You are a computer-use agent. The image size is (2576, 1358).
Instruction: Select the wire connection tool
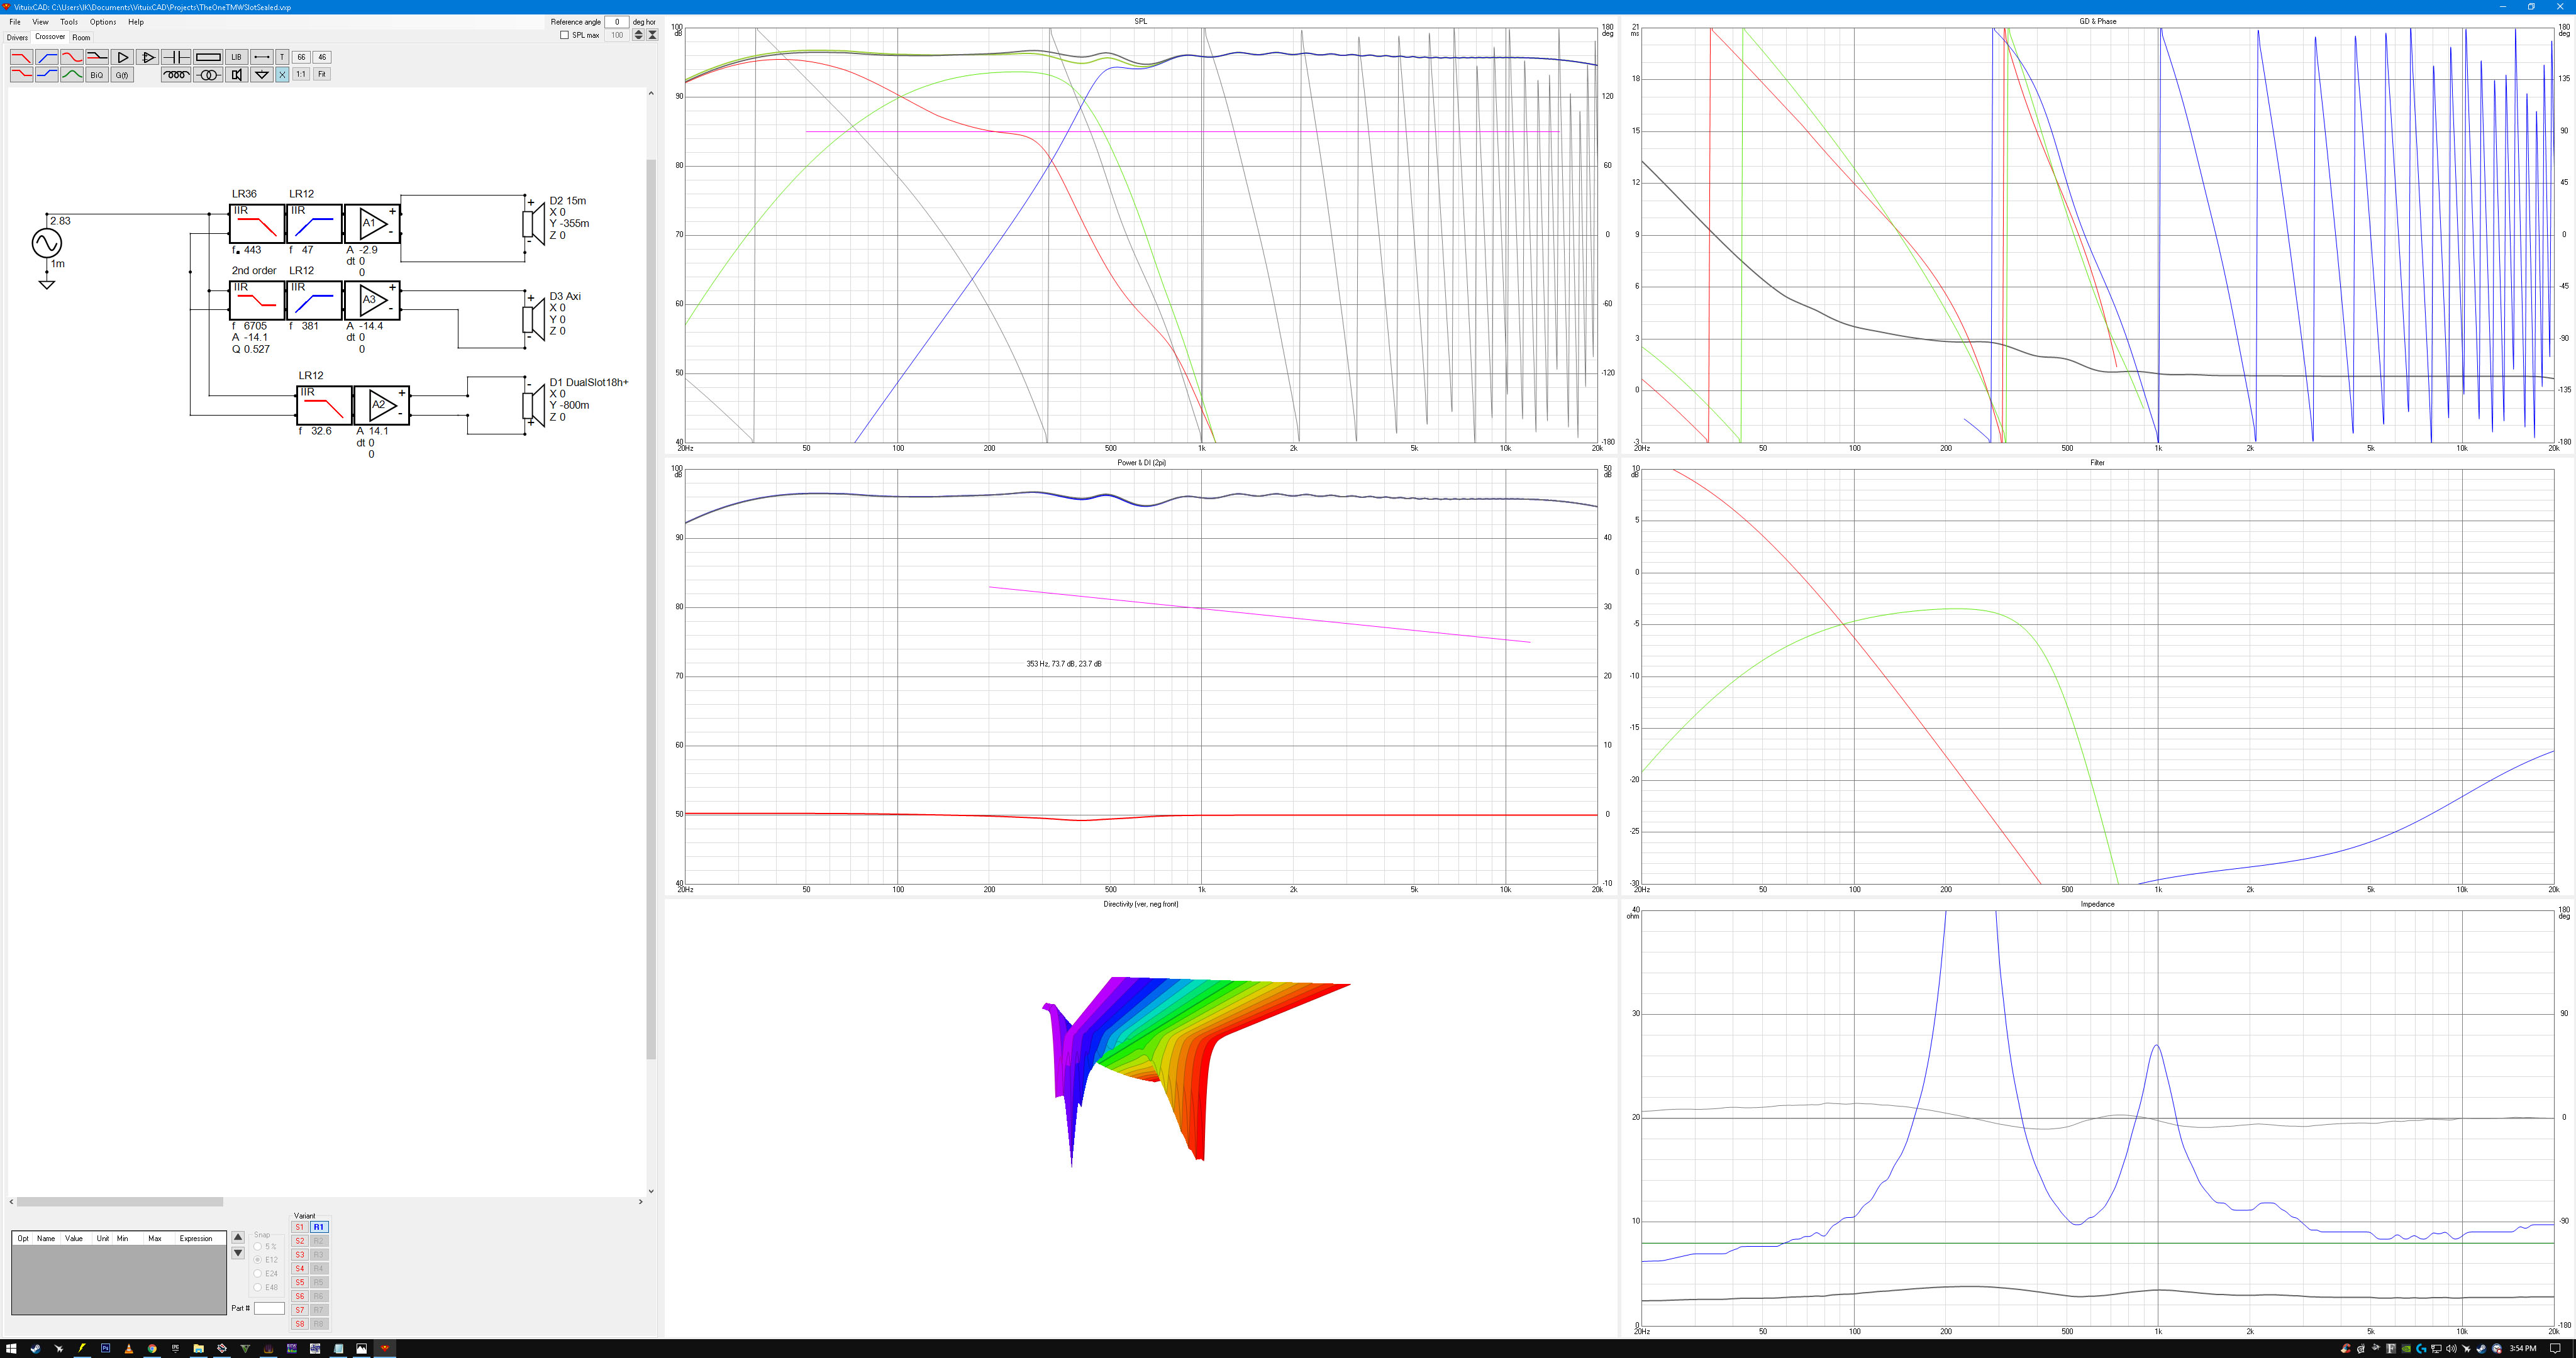click(x=262, y=57)
